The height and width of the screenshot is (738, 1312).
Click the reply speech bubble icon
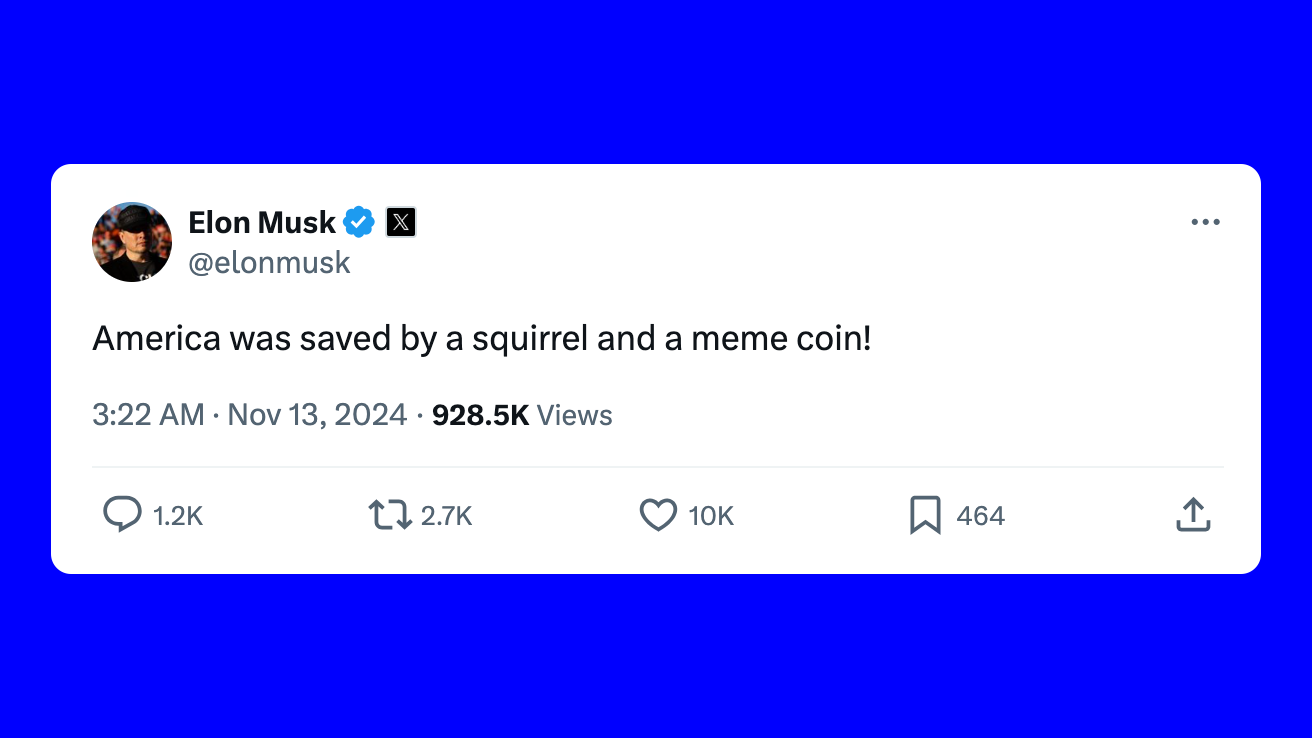pos(121,514)
